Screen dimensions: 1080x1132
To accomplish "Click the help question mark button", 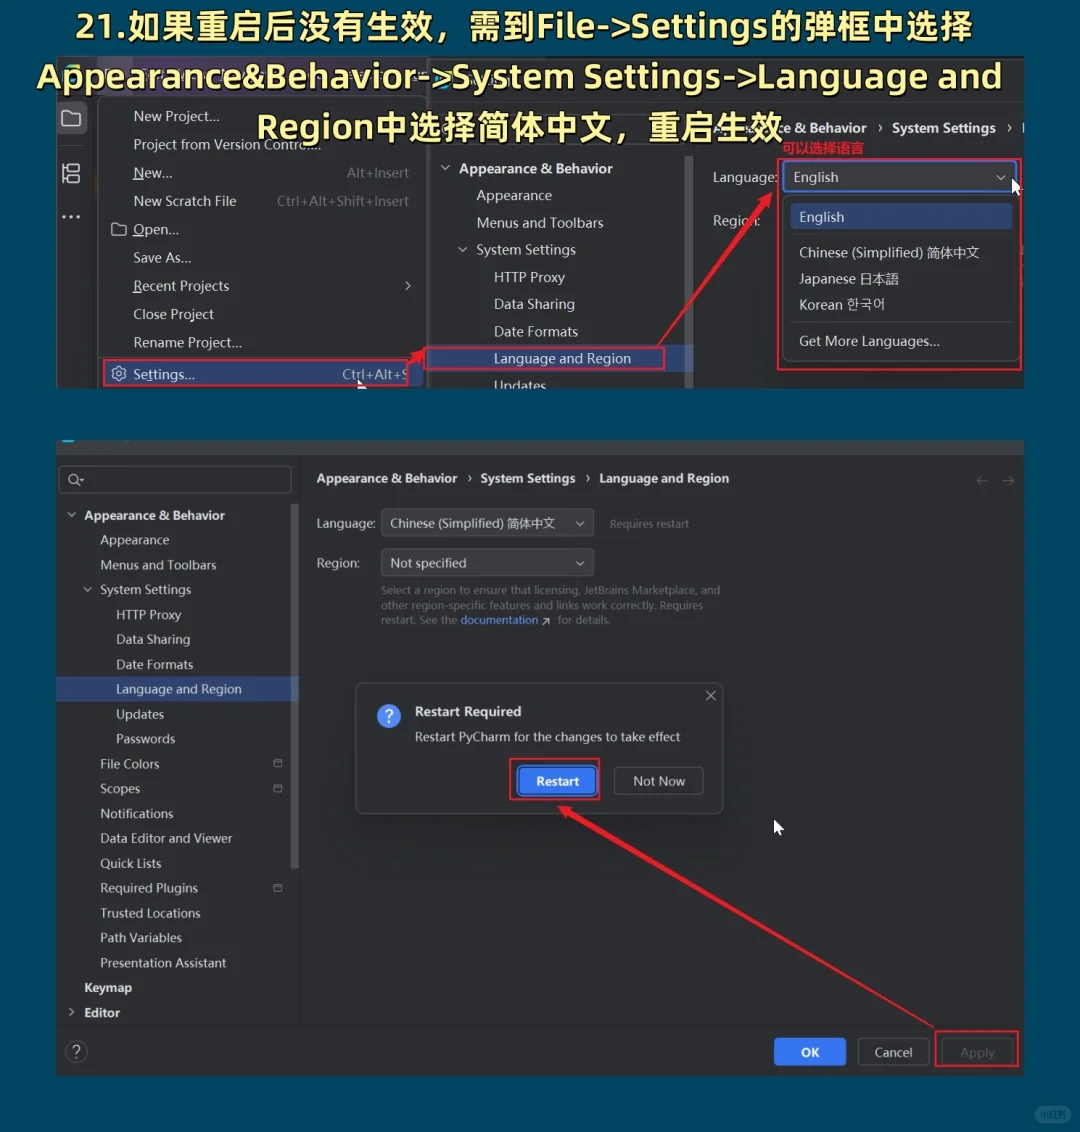I will [x=77, y=1052].
